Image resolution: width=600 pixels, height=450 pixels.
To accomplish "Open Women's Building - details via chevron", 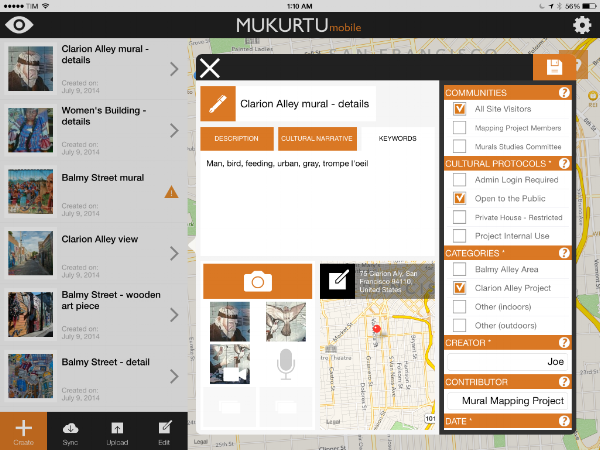I will (x=174, y=130).
